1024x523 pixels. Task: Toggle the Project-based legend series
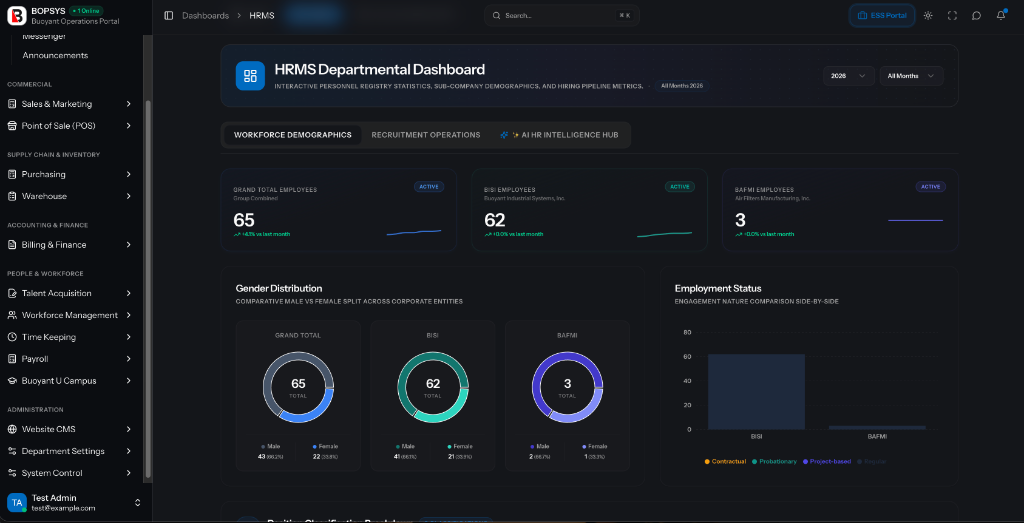tap(827, 462)
